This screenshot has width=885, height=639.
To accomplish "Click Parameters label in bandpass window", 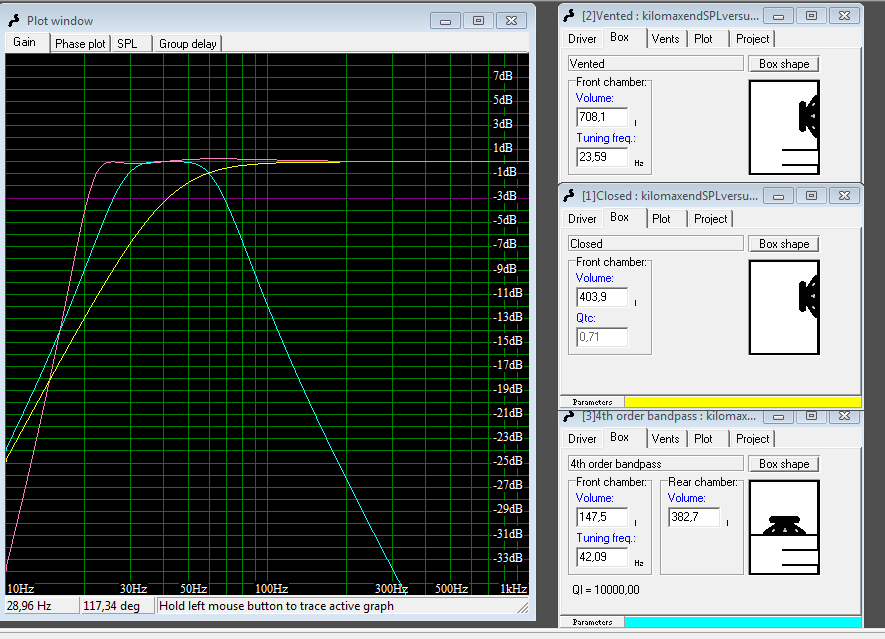I will [592, 623].
